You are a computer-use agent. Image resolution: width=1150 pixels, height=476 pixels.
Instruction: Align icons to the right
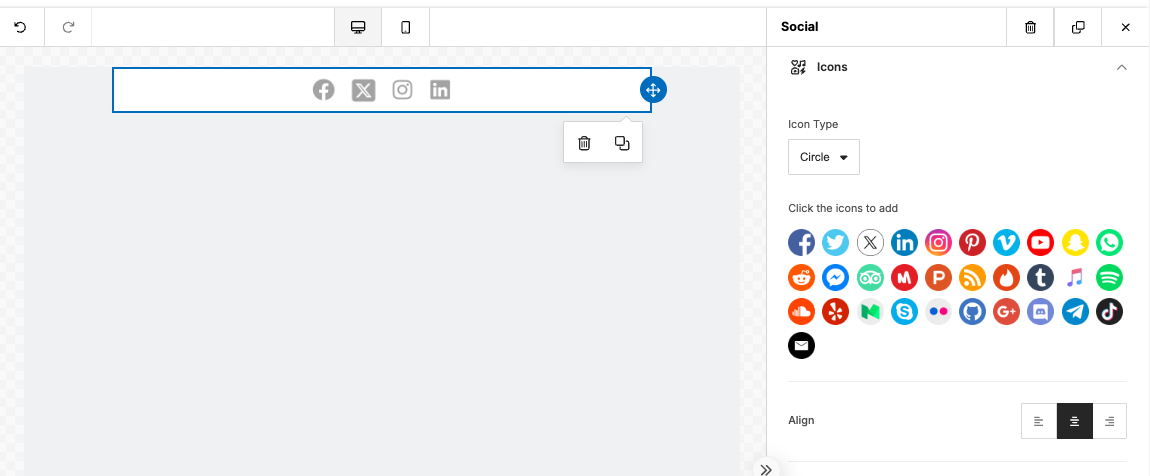(1110, 421)
